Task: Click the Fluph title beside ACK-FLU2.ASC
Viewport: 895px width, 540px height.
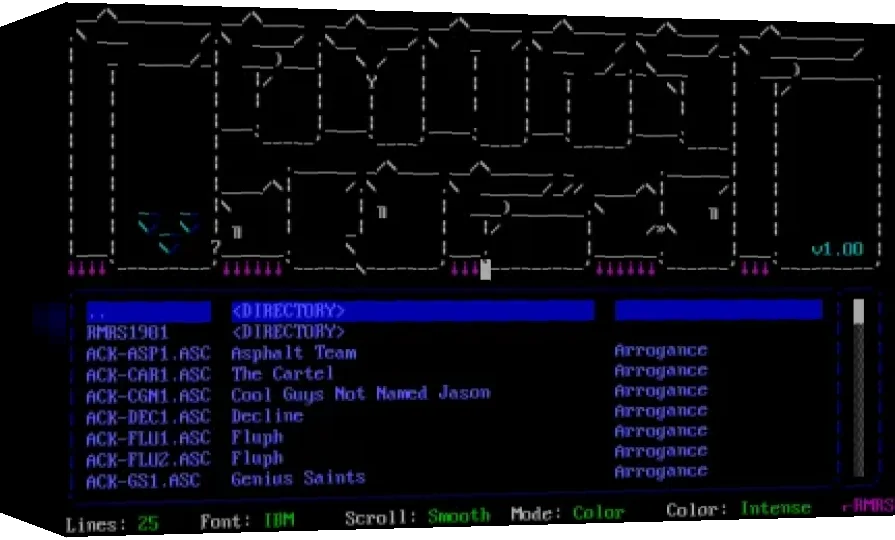Action: pyautogui.click(x=257, y=458)
